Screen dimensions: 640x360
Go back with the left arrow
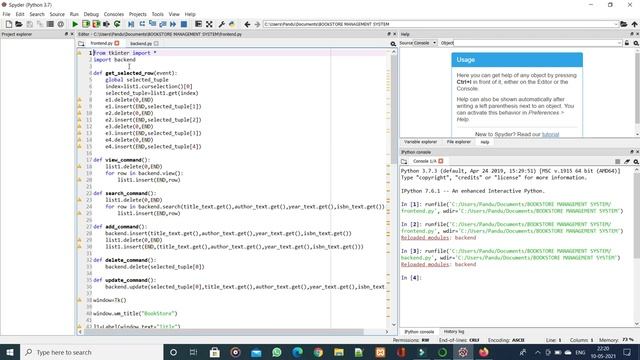[x=247, y=24]
